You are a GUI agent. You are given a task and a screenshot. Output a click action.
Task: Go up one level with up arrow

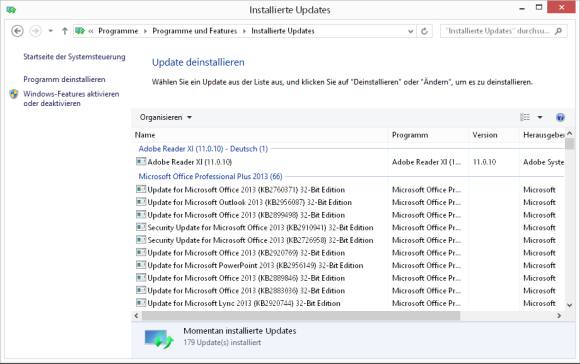point(65,31)
